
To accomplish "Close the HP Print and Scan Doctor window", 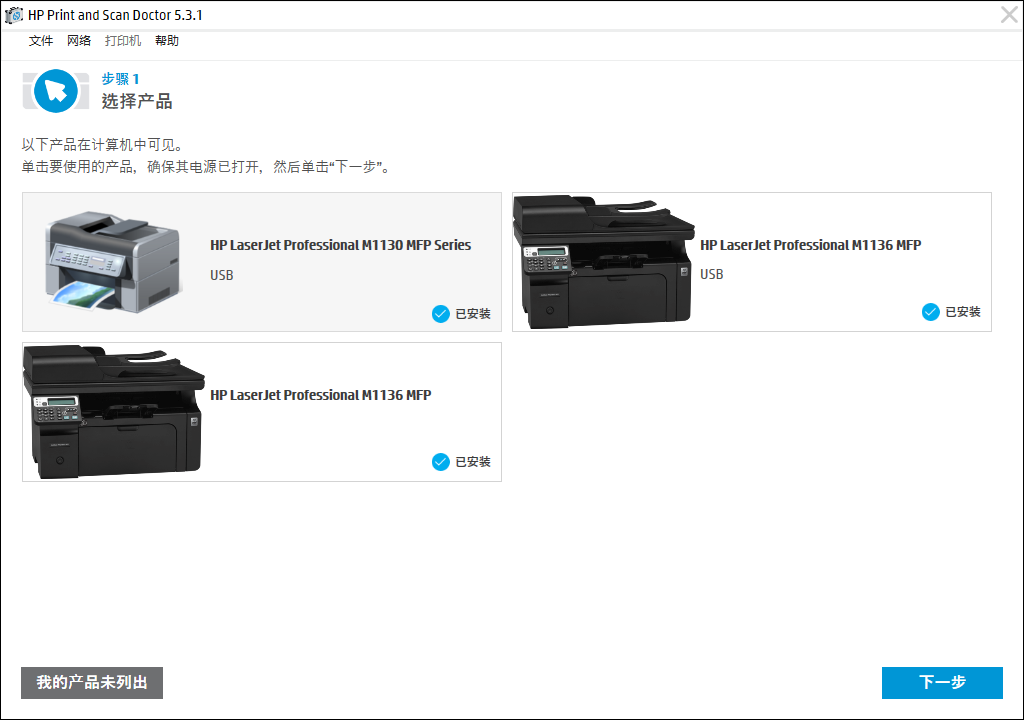I will [1010, 14].
